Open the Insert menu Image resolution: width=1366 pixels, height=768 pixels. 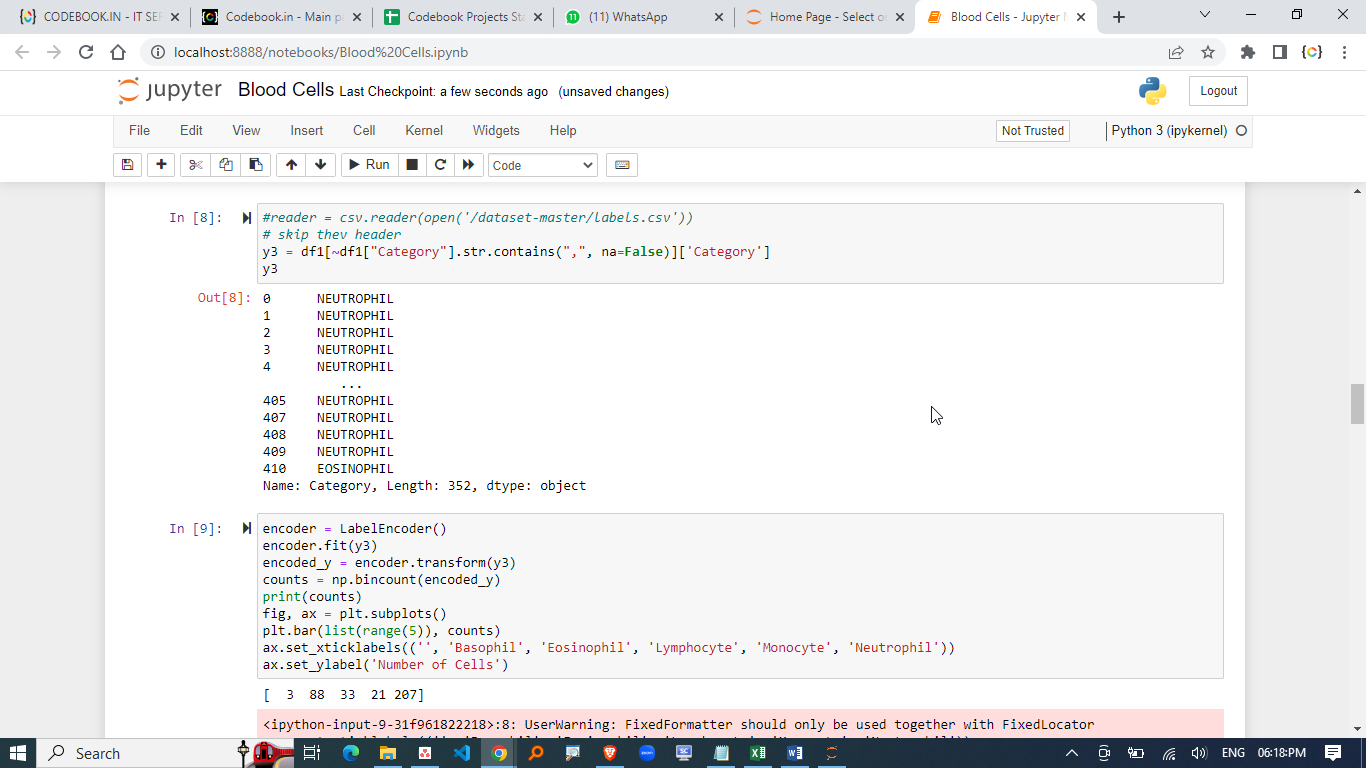[307, 130]
